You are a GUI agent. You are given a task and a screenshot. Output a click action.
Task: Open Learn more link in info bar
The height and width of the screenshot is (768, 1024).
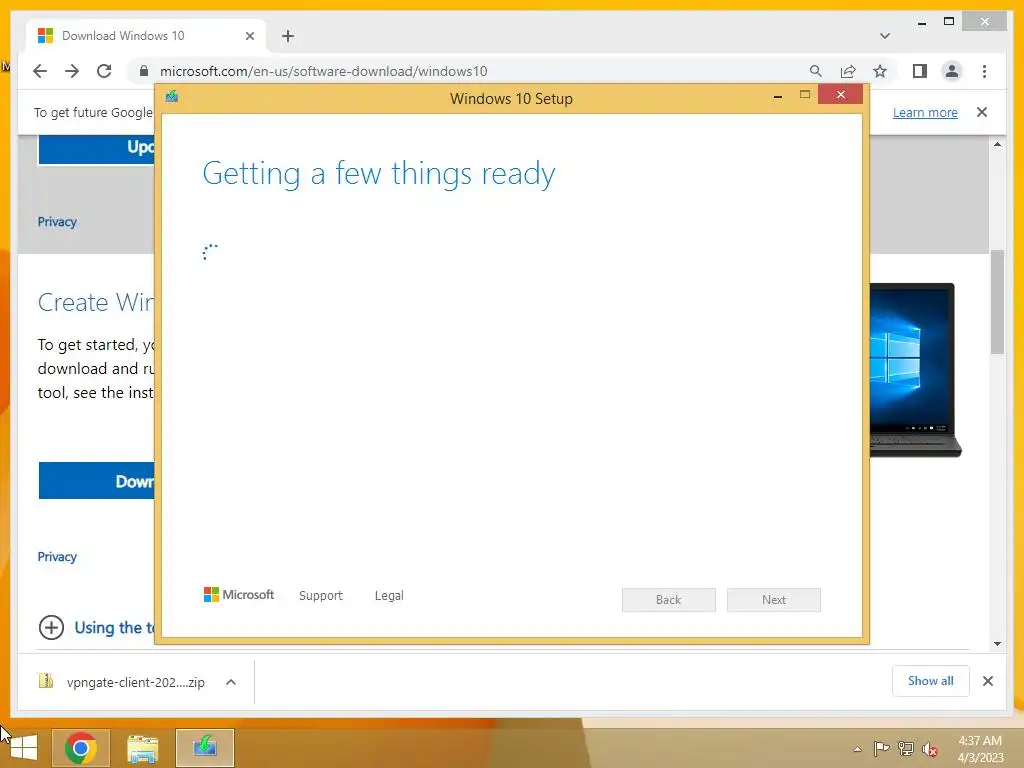(925, 112)
